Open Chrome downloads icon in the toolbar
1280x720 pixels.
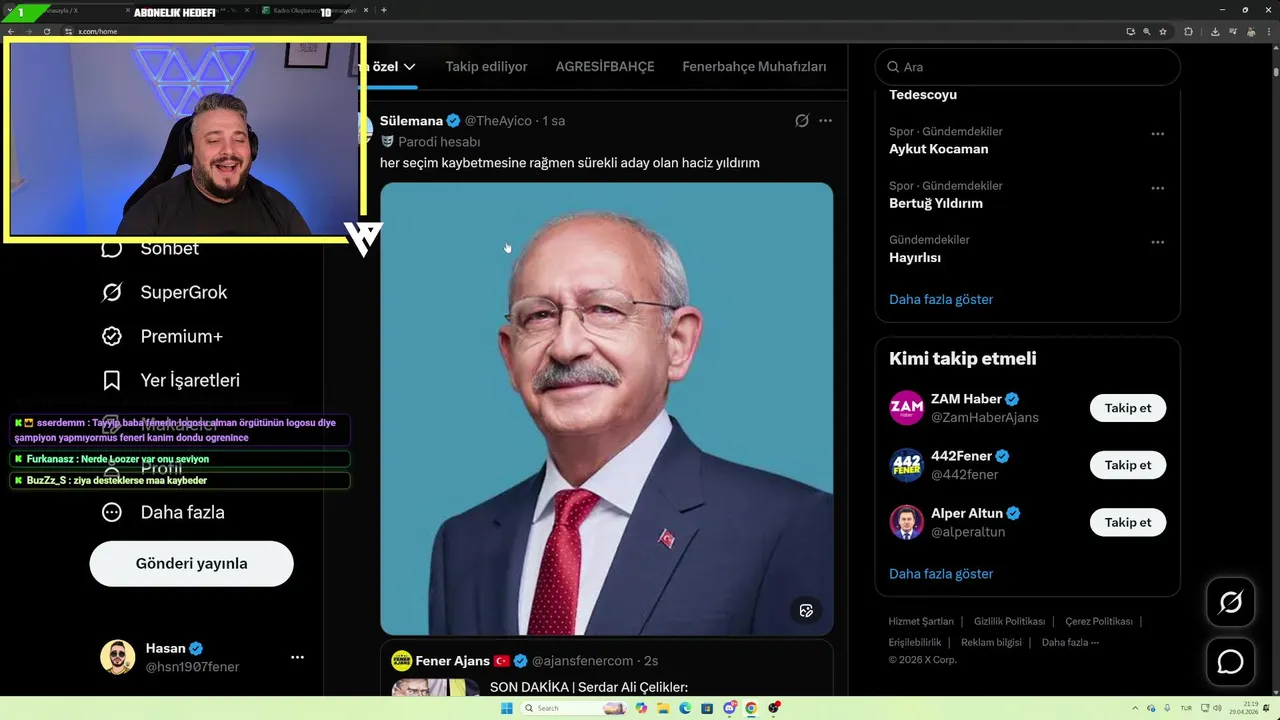pyautogui.click(x=1215, y=31)
